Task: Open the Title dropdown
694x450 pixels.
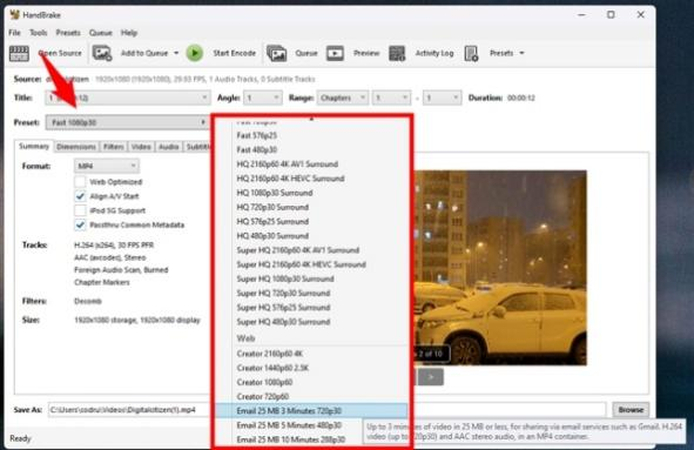Action: click(127, 98)
